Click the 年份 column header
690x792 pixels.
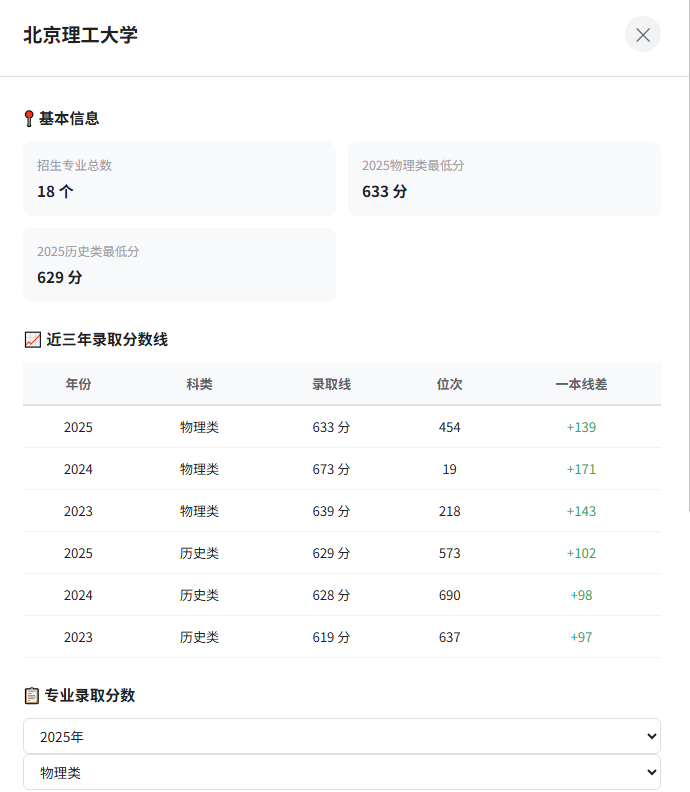(x=78, y=384)
